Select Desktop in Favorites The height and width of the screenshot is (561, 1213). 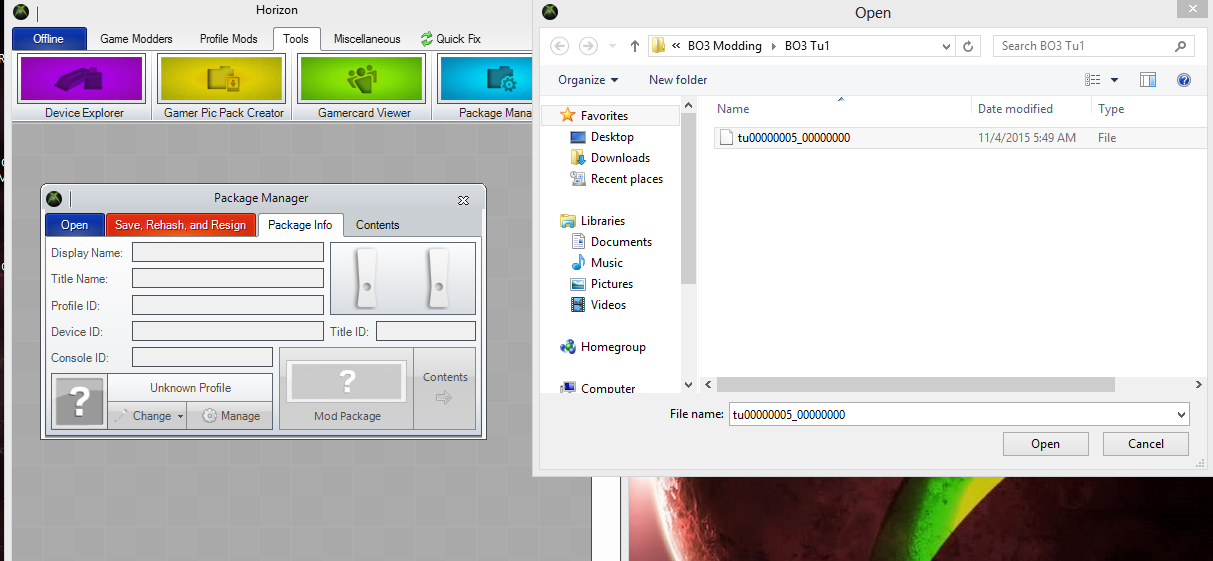click(x=611, y=137)
